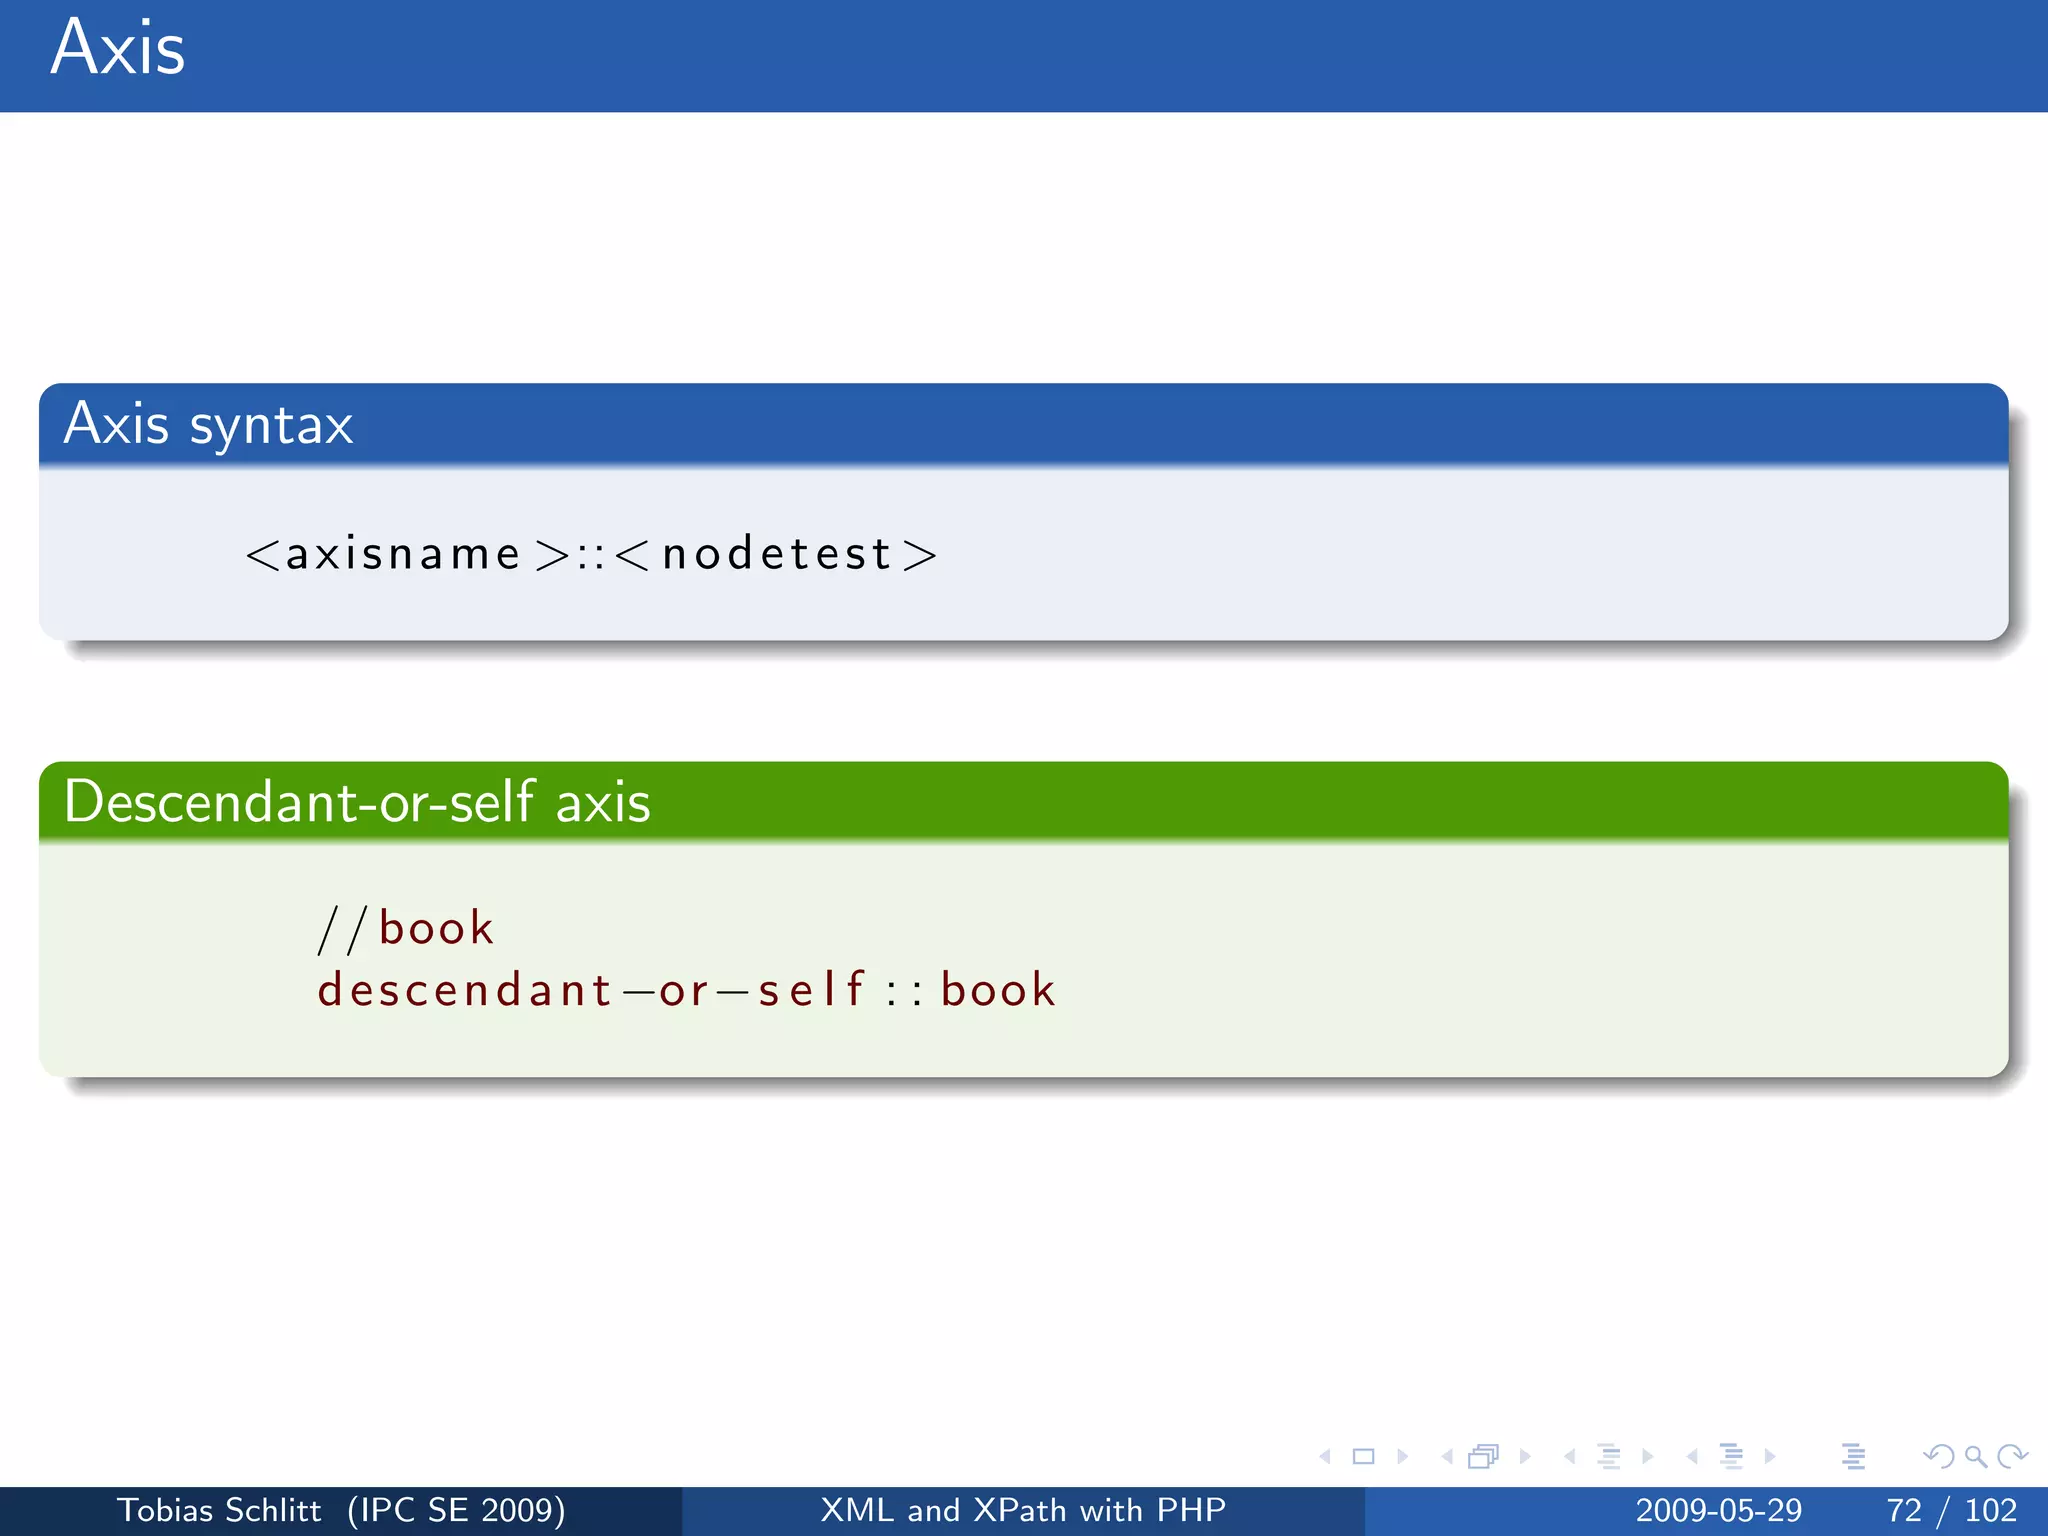Viewport: 2048px width, 1536px height.
Task: Go to previous subsection arrow
Action: [x=1570, y=1457]
